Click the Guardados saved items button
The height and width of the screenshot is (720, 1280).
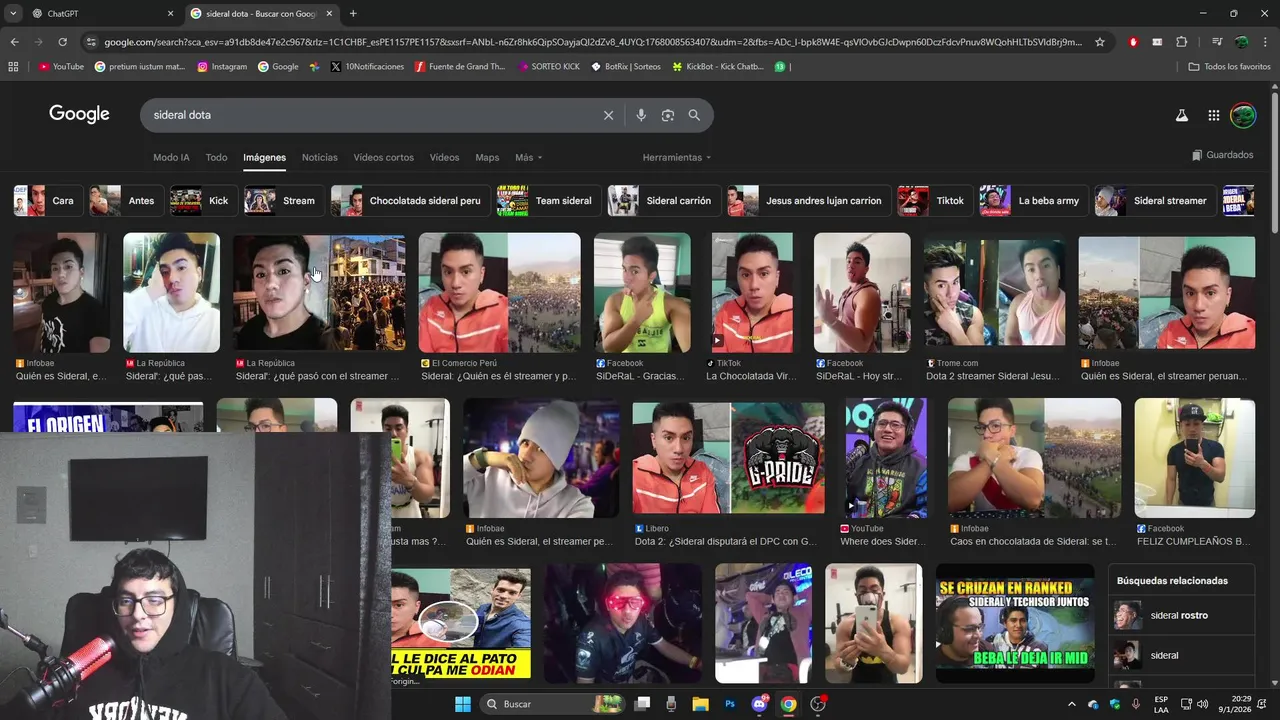[x=1222, y=155]
